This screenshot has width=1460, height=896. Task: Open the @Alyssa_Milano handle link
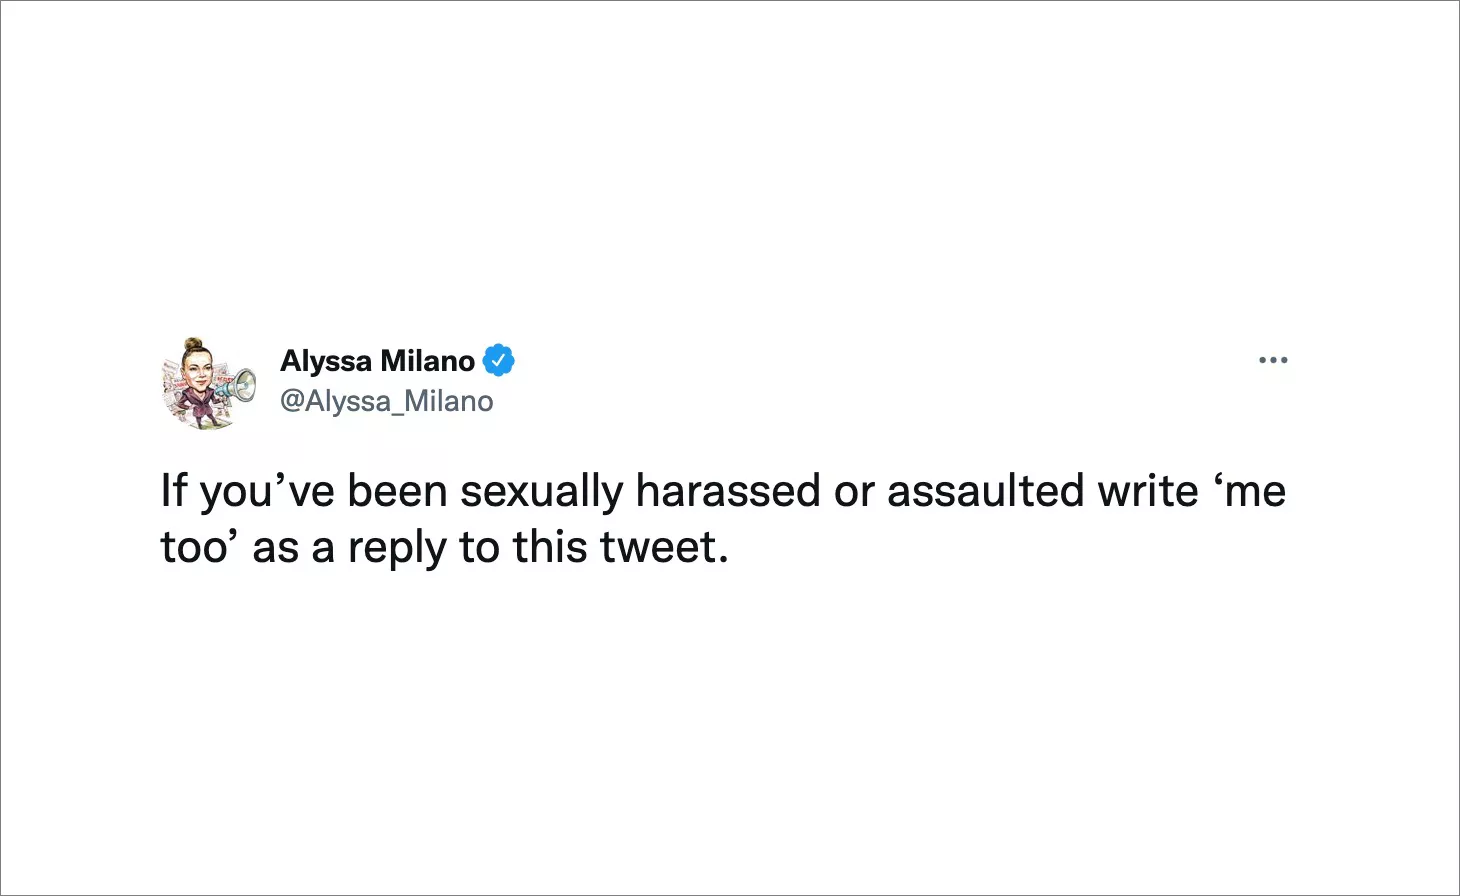pyautogui.click(x=387, y=401)
